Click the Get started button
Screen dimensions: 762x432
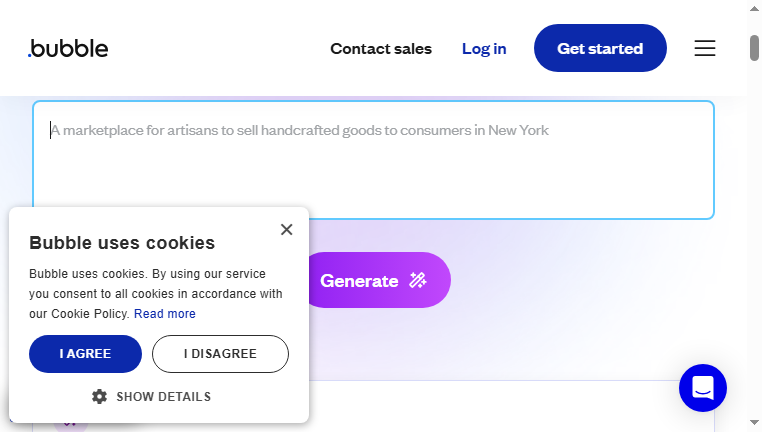(600, 48)
